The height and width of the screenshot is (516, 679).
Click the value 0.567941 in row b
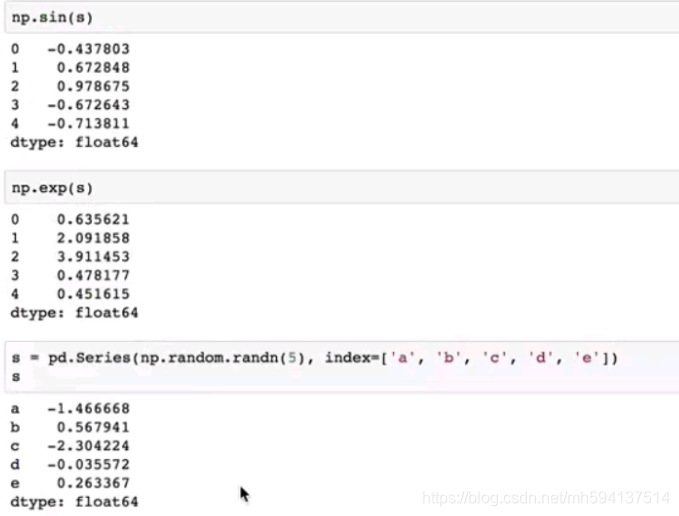click(93, 427)
